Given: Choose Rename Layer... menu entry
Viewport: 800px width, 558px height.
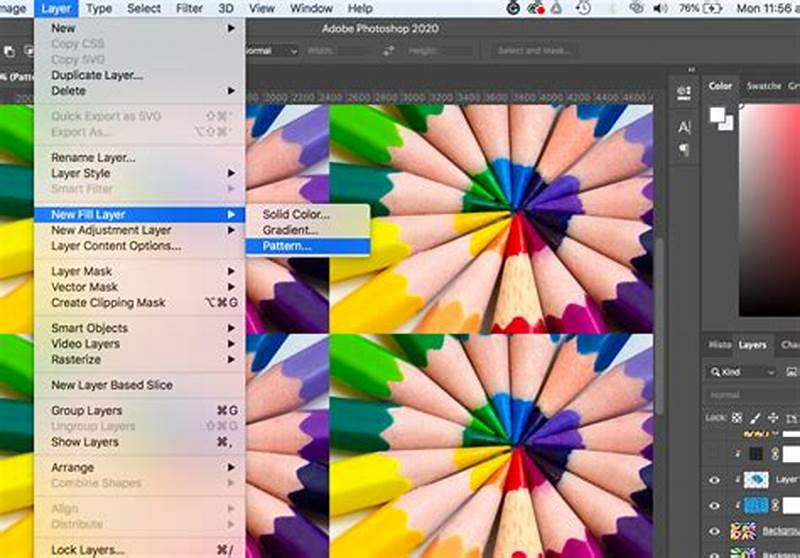Looking at the screenshot, I should coord(139,157).
